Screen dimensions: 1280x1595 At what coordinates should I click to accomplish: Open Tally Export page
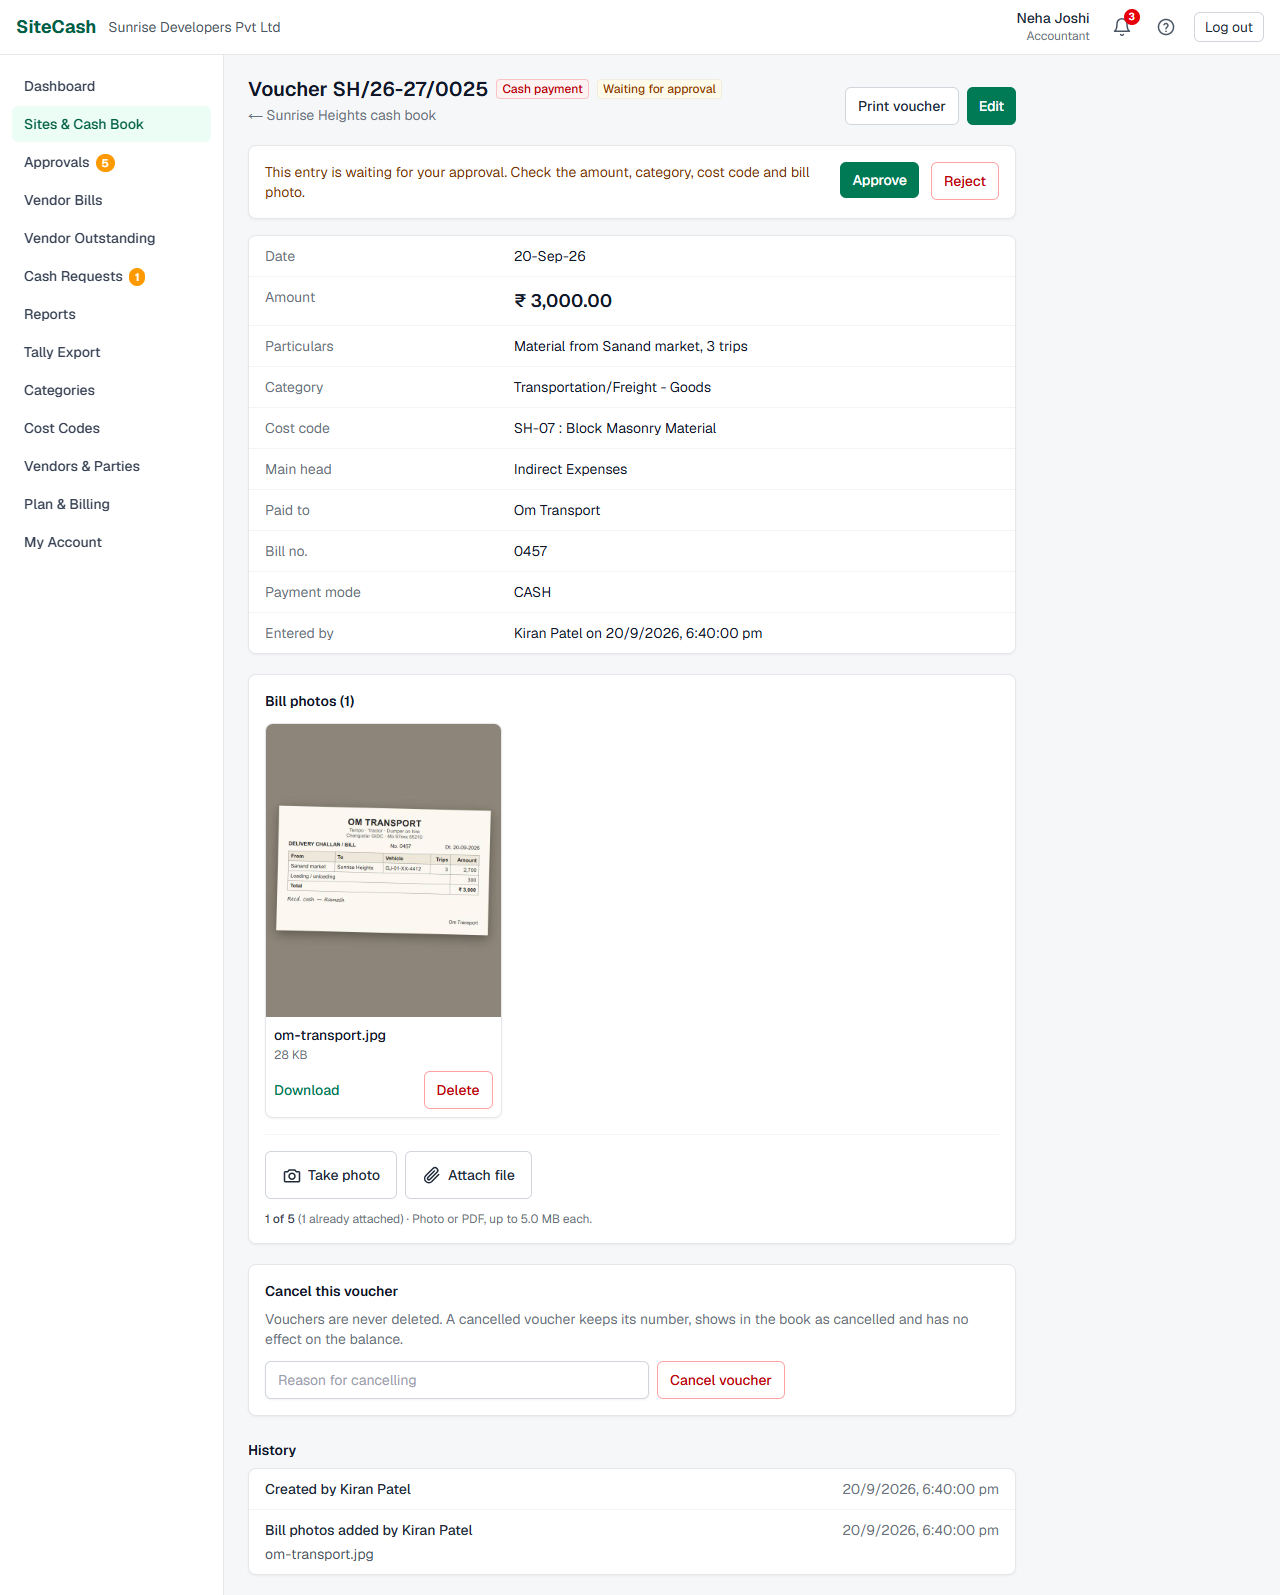click(x=111, y=352)
